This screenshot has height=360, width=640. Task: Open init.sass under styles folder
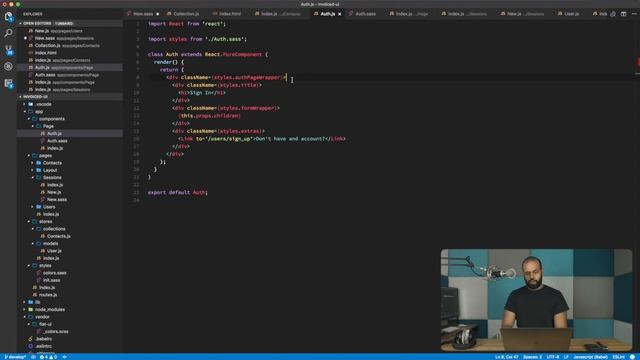[x=70, y=280]
